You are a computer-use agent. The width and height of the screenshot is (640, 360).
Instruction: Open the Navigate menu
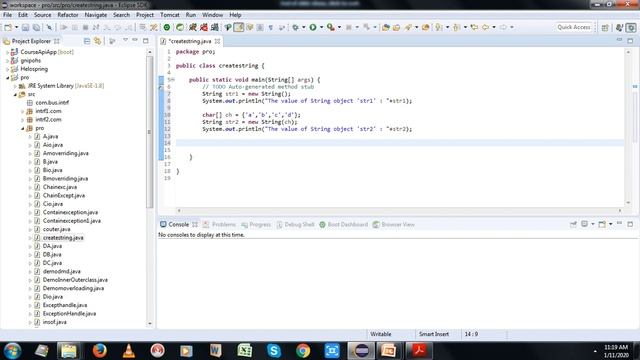coord(96,15)
